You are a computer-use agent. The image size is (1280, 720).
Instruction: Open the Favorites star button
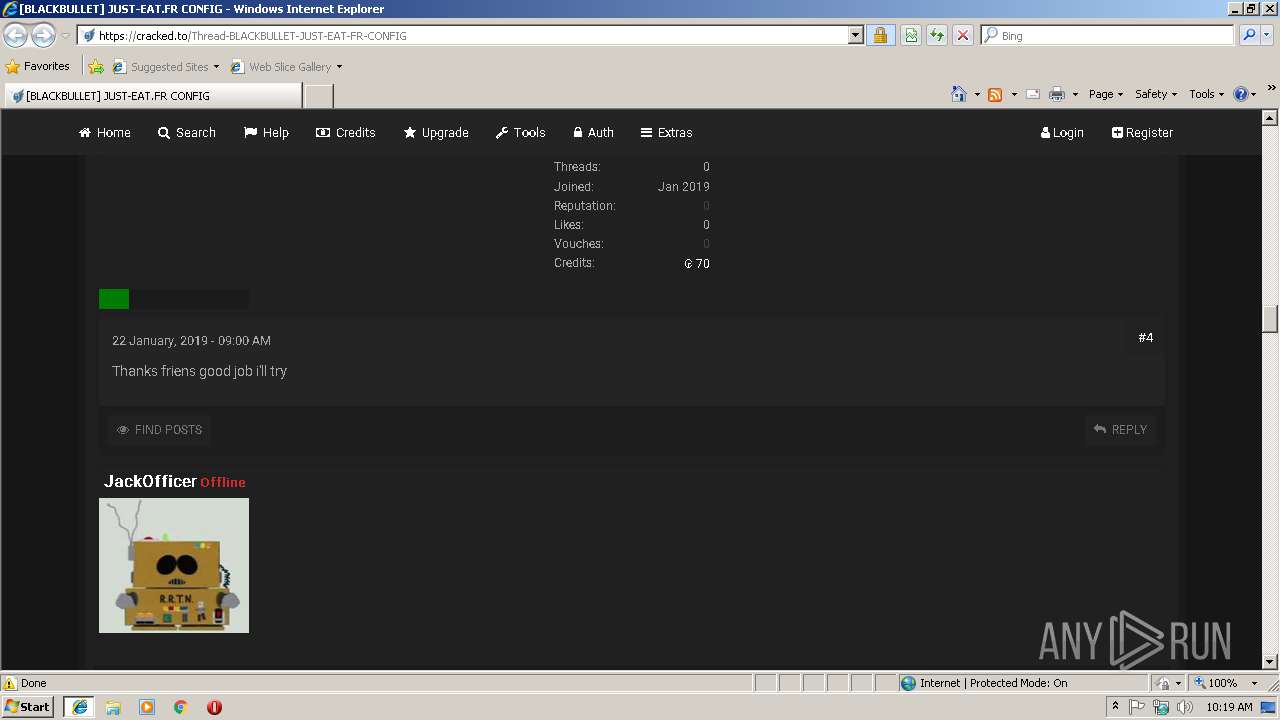click(38, 66)
